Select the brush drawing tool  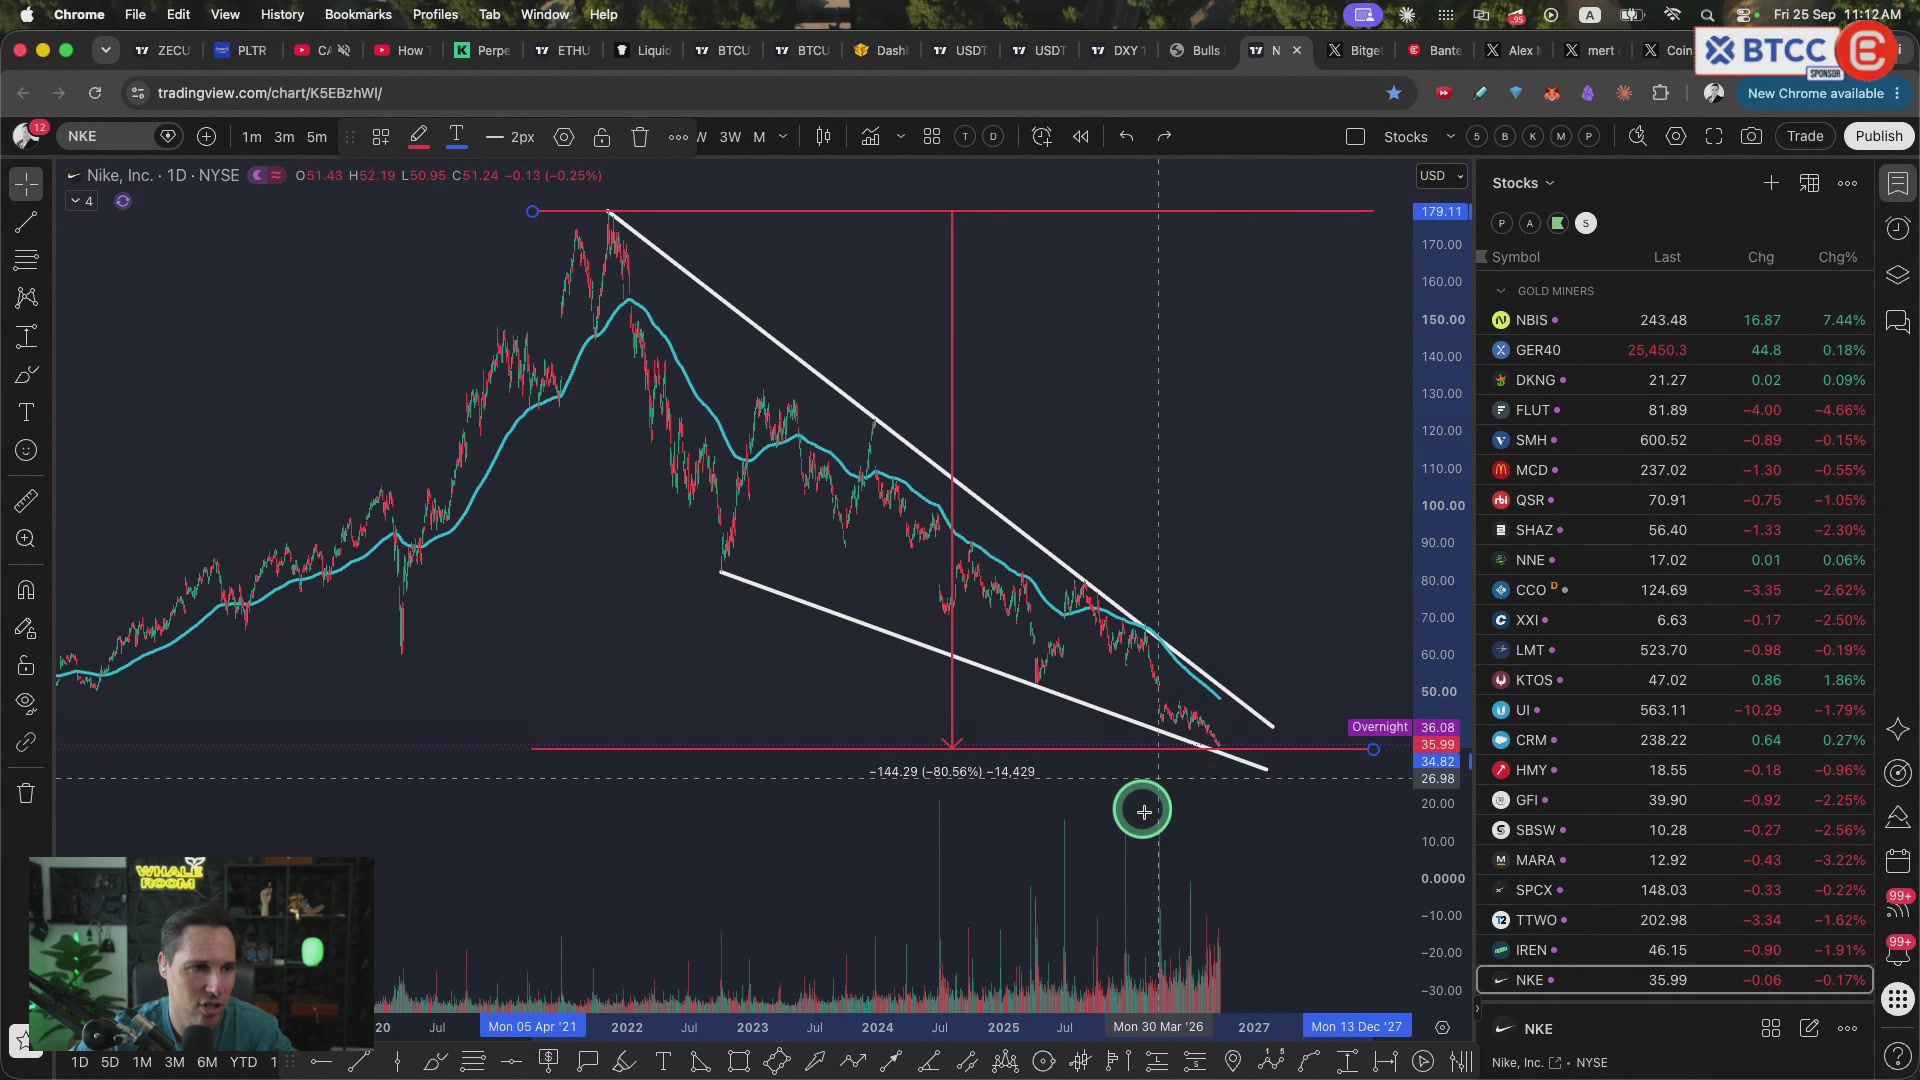pos(27,375)
